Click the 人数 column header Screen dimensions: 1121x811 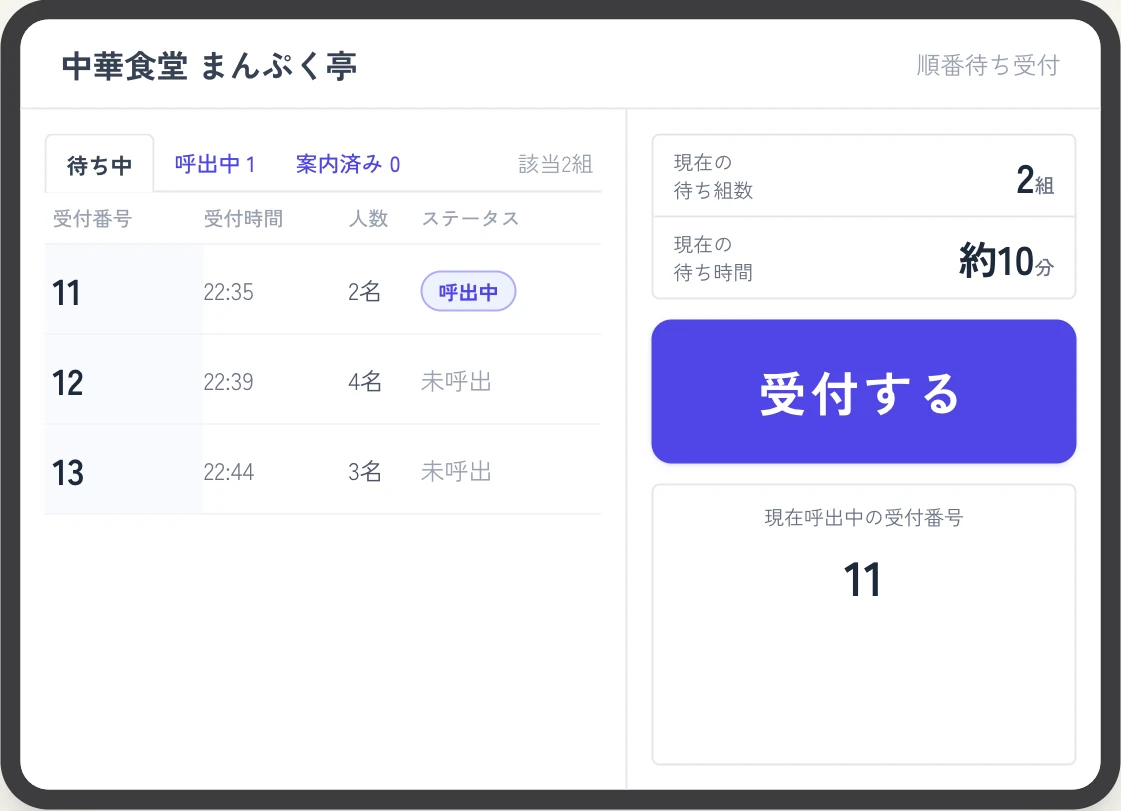(368, 219)
